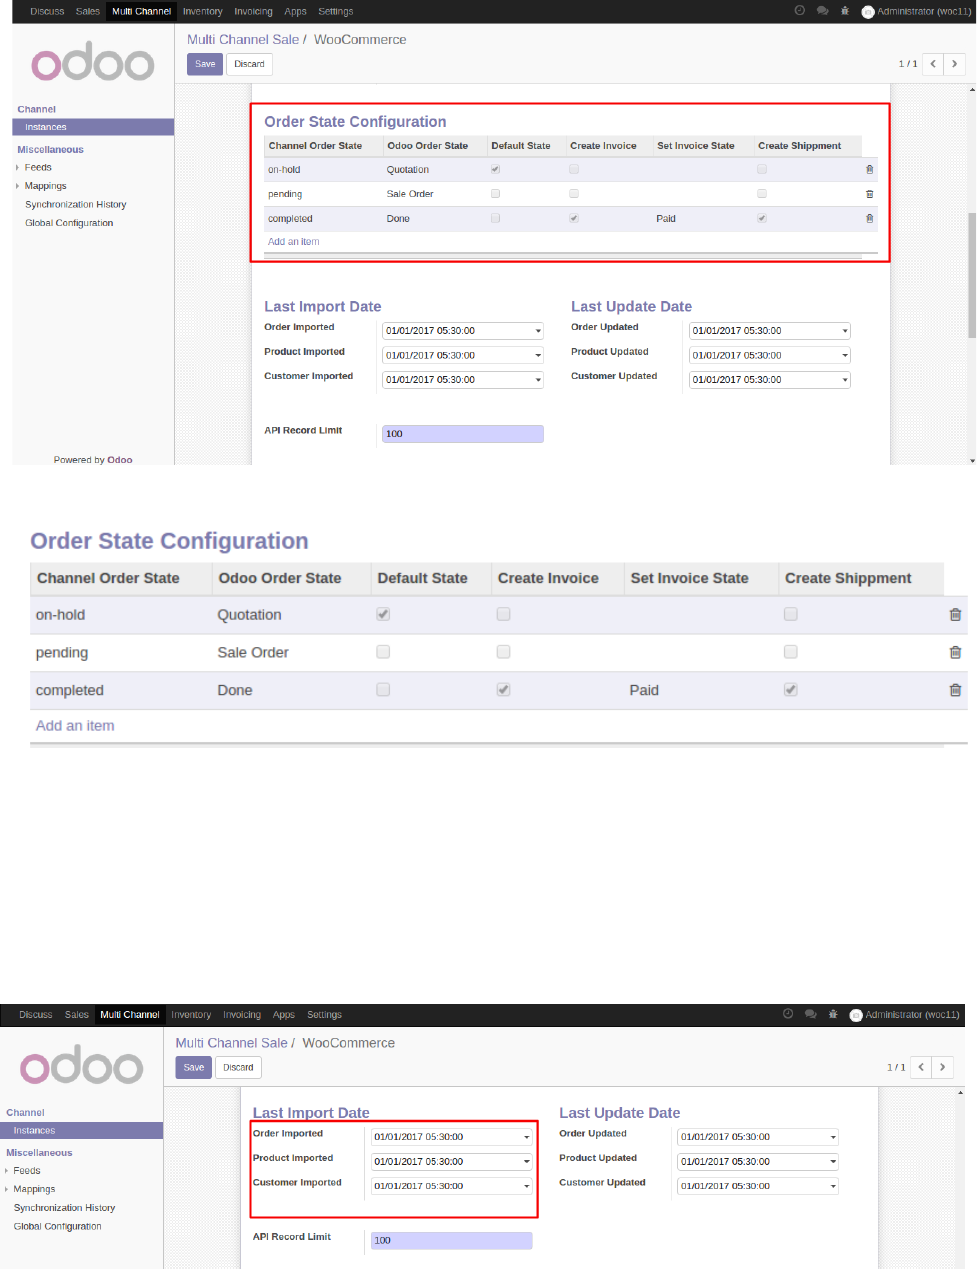Click vertical scrollbar in top screenshot

[971, 275]
